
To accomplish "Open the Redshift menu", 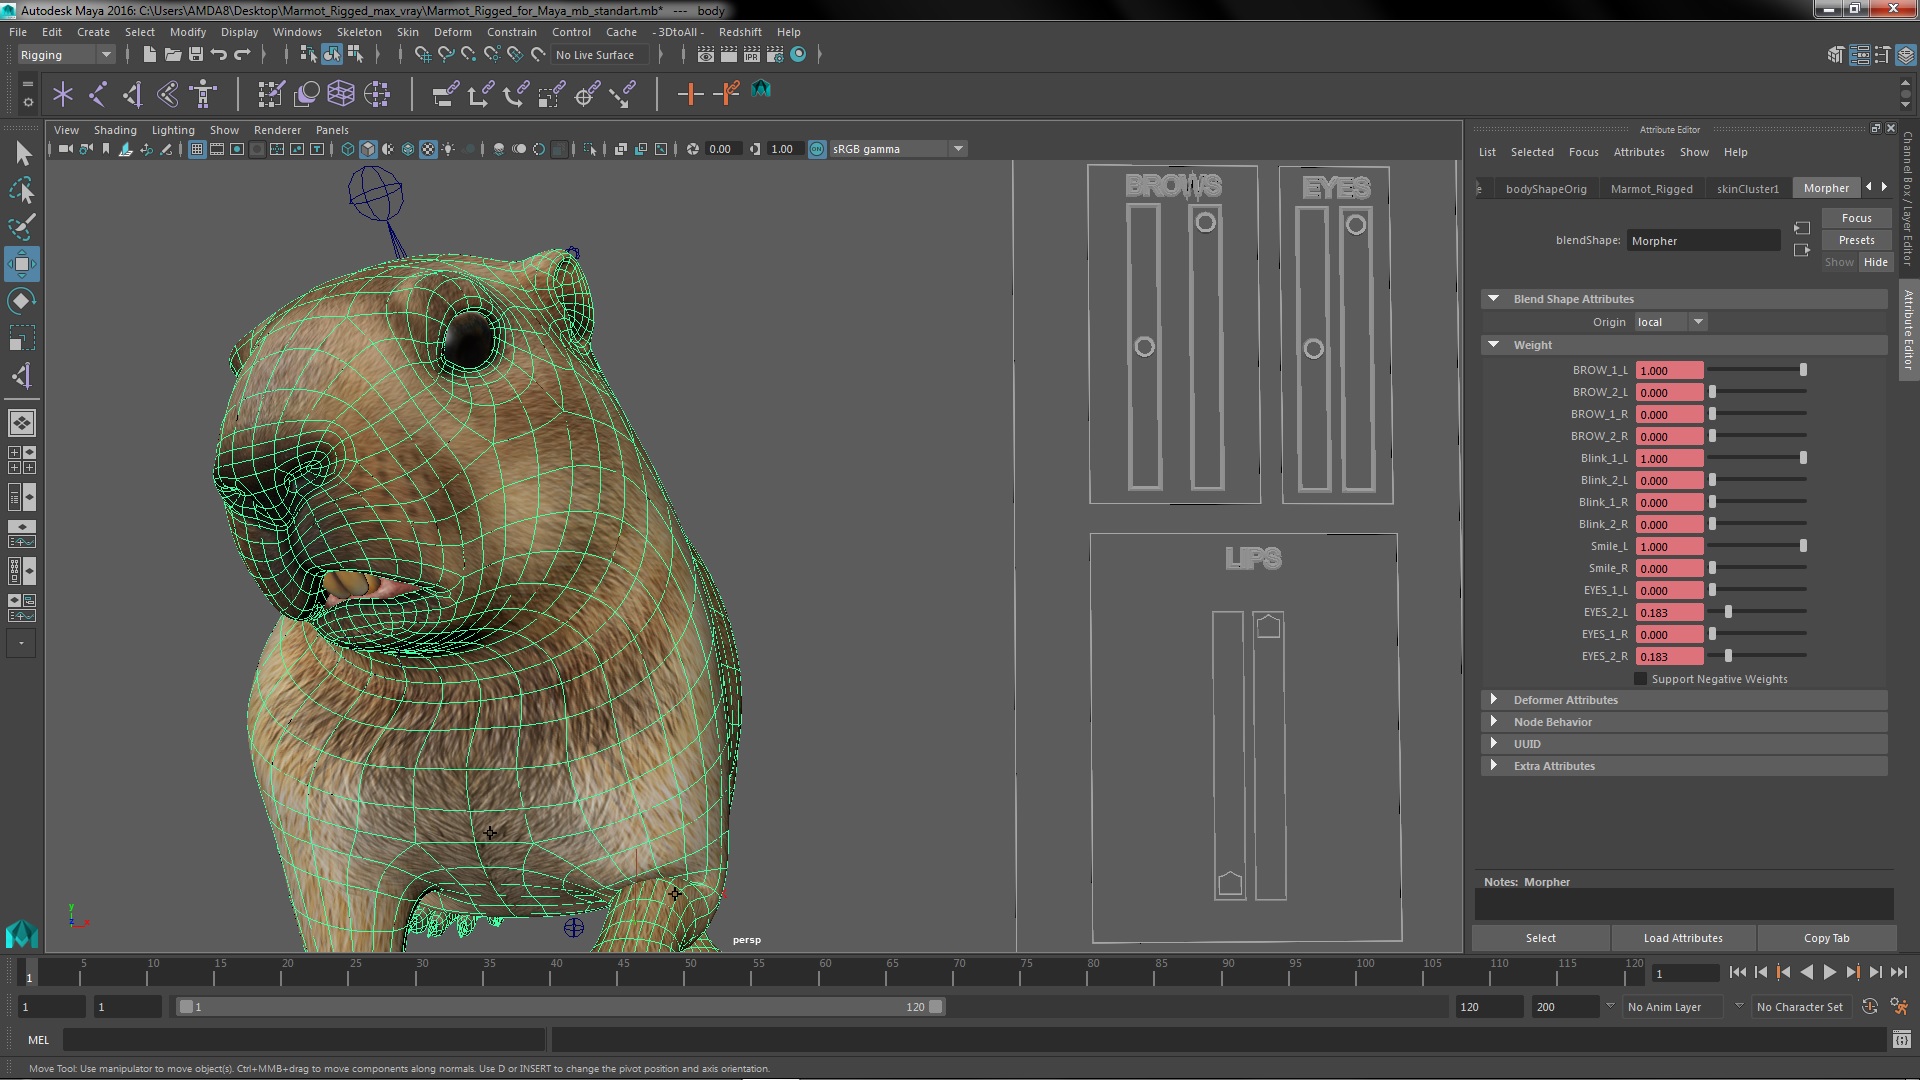I will (x=740, y=32).
